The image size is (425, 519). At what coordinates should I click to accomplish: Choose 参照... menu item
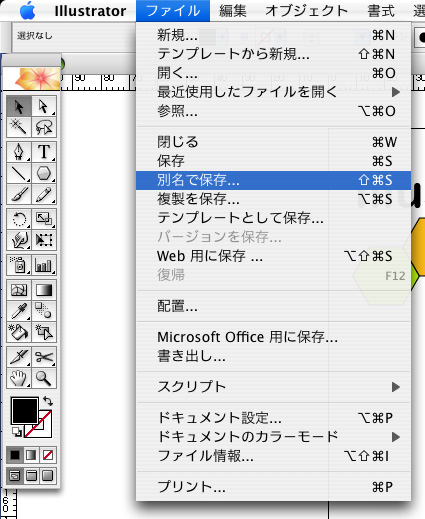(273, 111)
